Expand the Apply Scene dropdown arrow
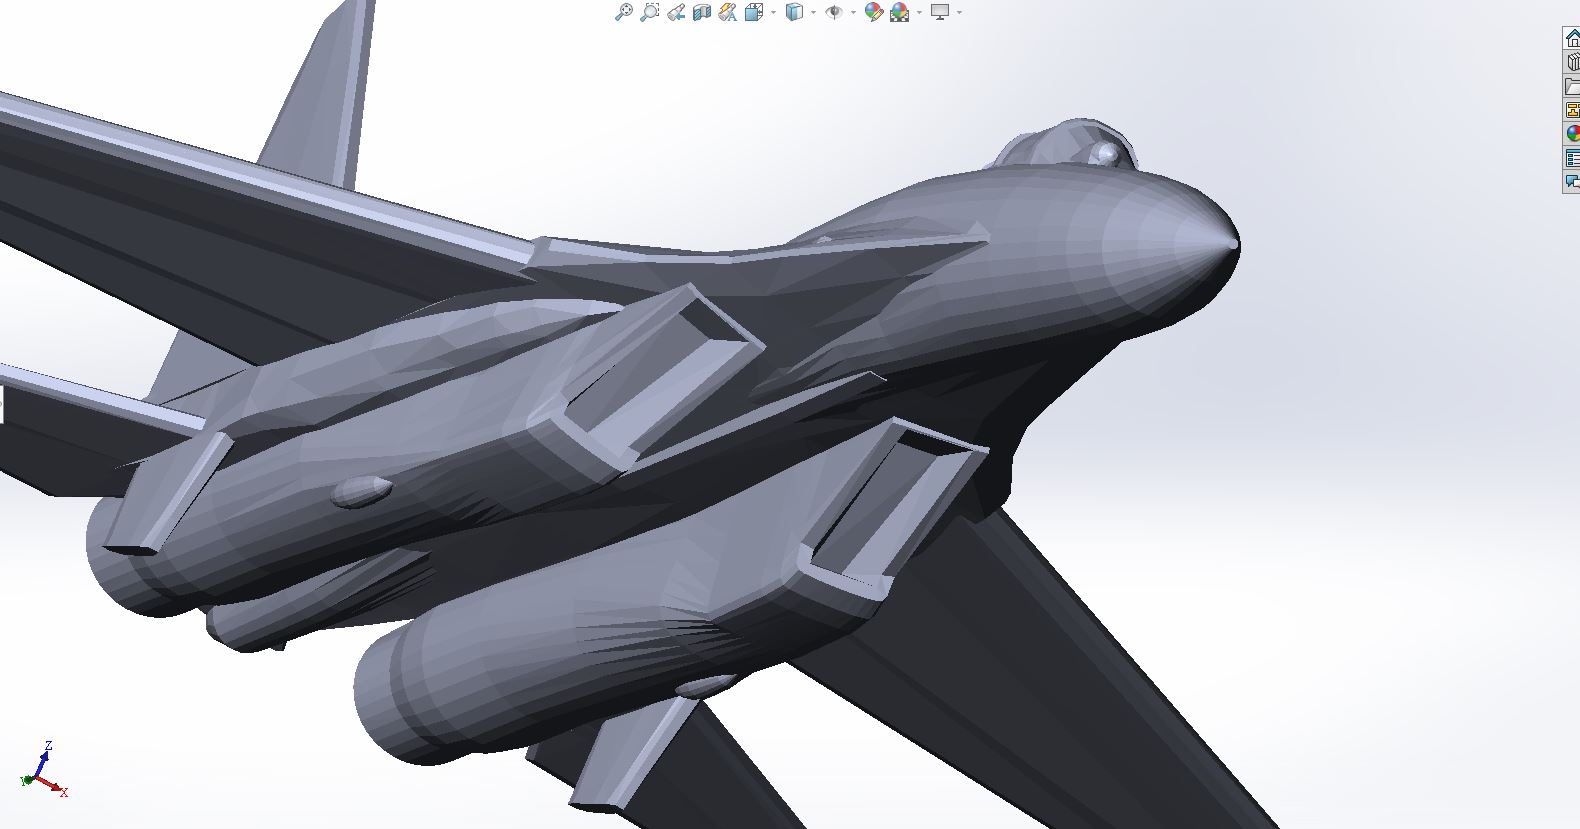Viewport: 1580px width, 829px height. [918, 12]
